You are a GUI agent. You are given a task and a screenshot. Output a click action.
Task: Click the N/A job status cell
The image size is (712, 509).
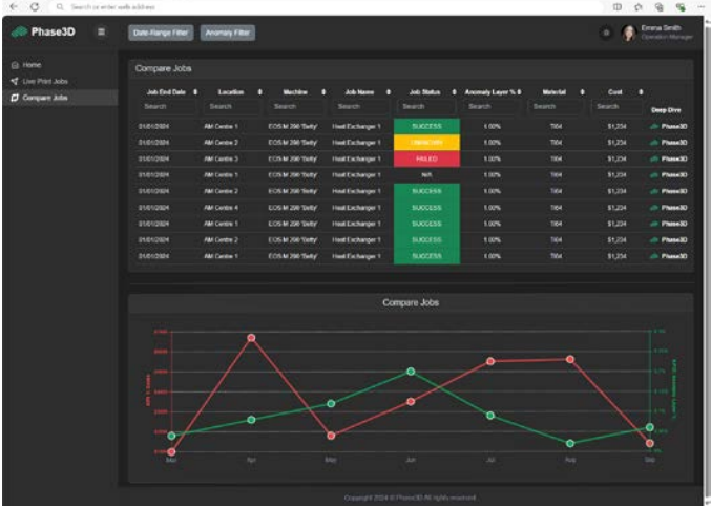[427, 175]
